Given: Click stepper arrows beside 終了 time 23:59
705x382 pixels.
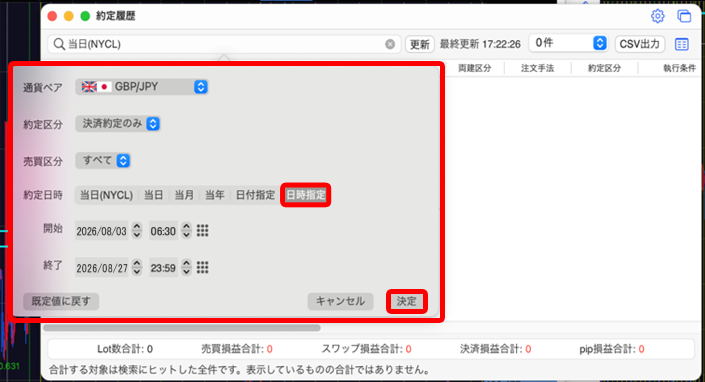Looking at the screenshot, I should pyautogui.click(x=186, y=268).
